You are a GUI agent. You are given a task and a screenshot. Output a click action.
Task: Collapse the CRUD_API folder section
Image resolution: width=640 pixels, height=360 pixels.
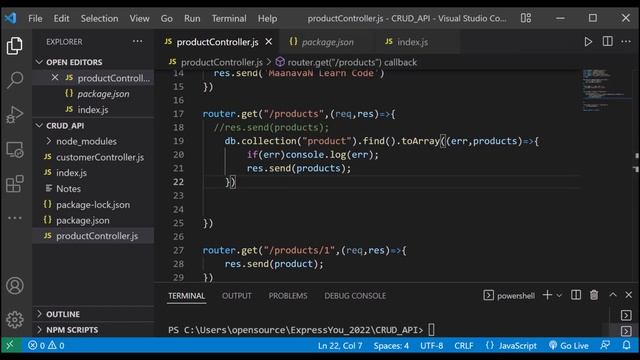65,126
